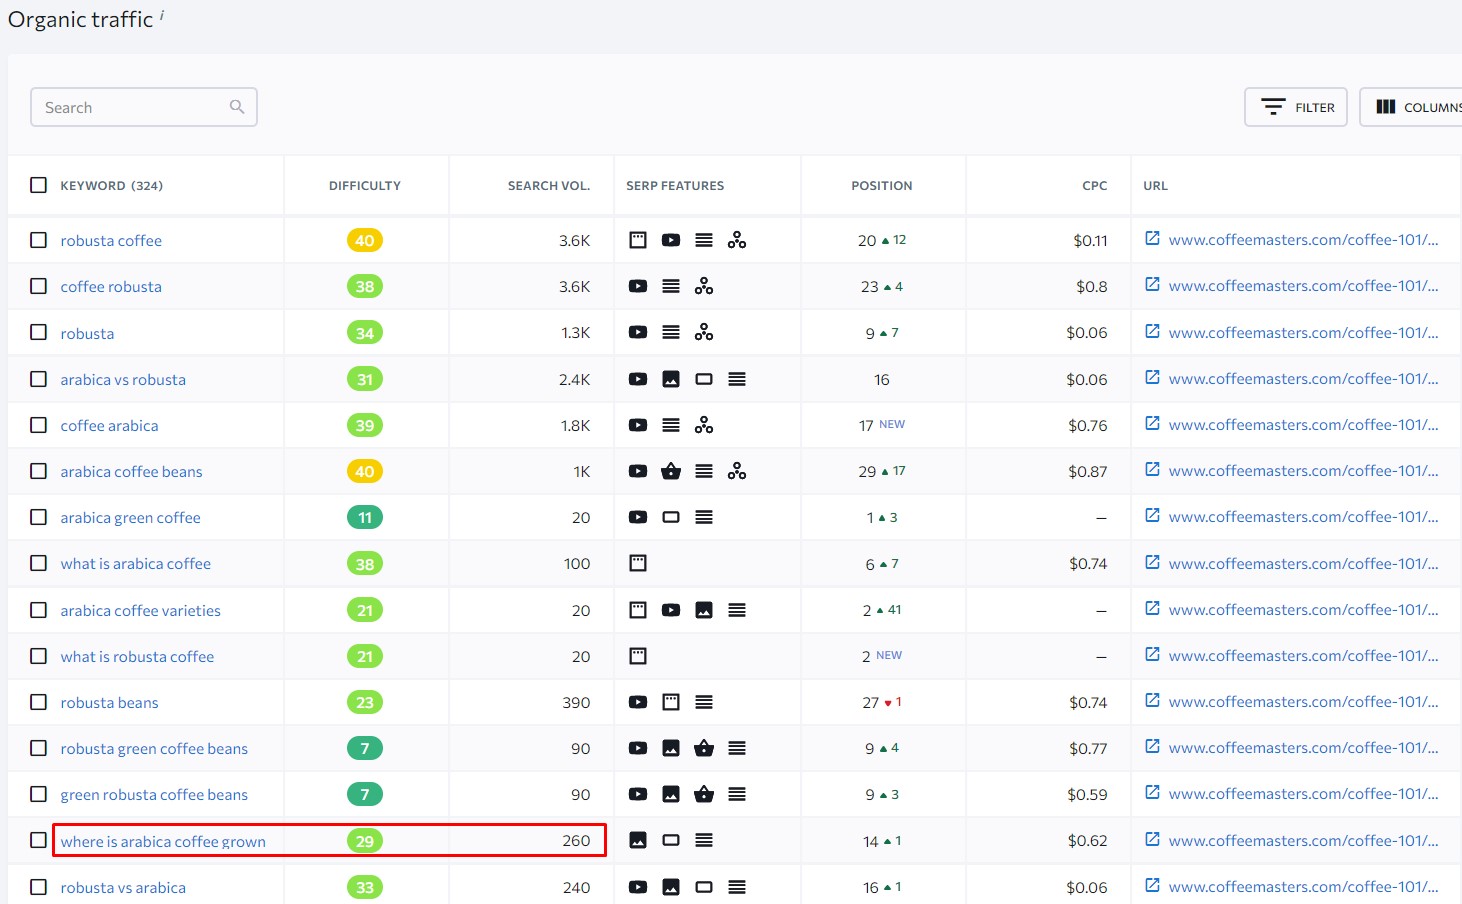Click search volume 2.4K for arabica vs robusta
This screenshot has width=1462, height=904.
pyautogui.click(x=574, y=379)
